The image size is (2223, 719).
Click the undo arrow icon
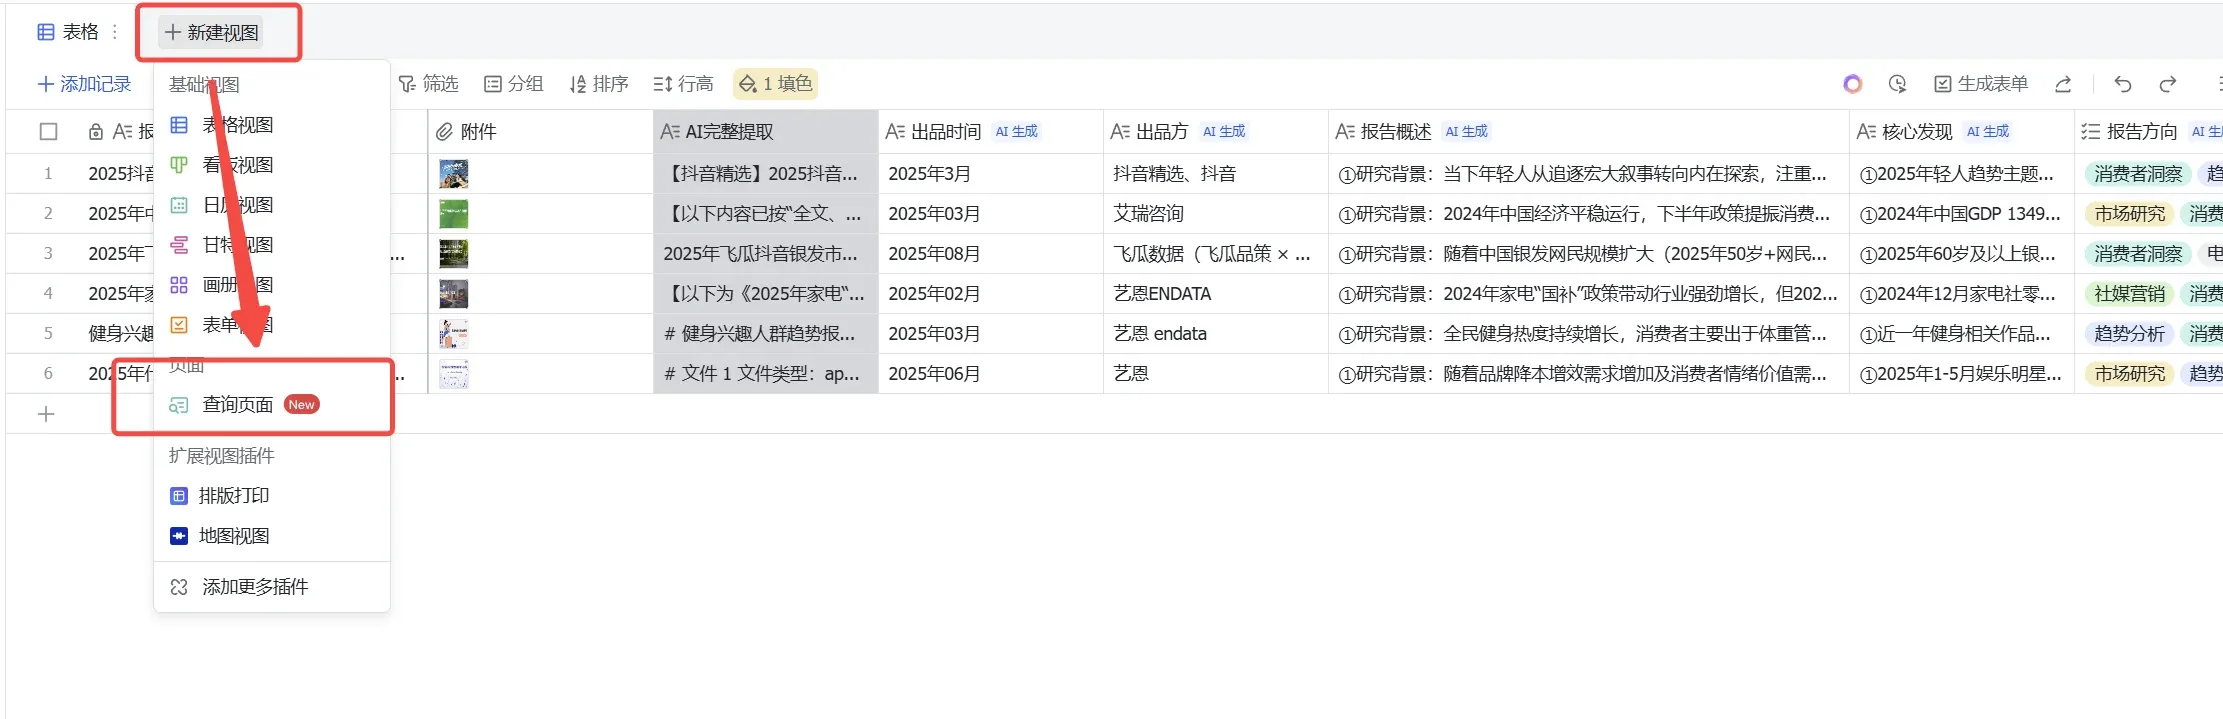[2123, 84]
